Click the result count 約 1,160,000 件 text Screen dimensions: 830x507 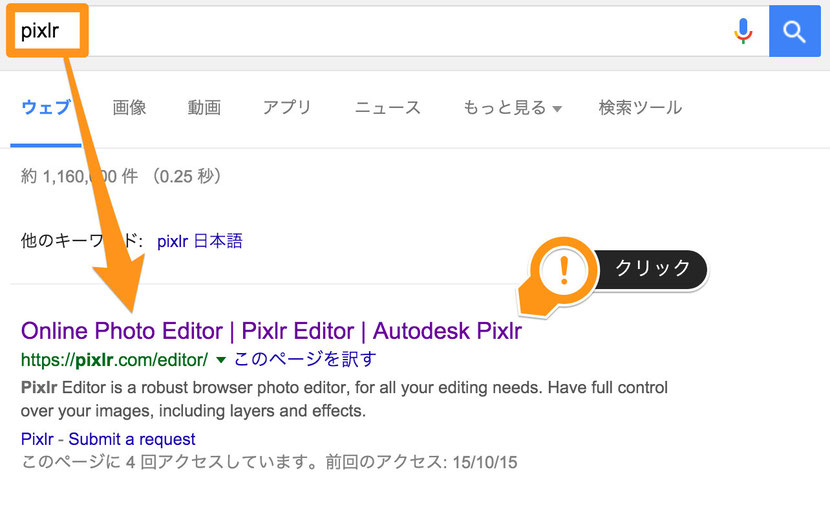point(79,176)
